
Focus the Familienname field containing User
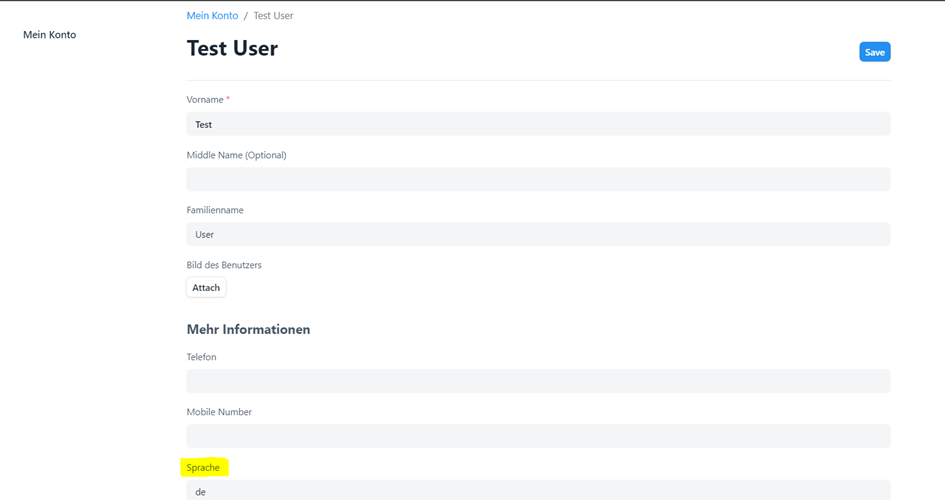tap(538, 234)
